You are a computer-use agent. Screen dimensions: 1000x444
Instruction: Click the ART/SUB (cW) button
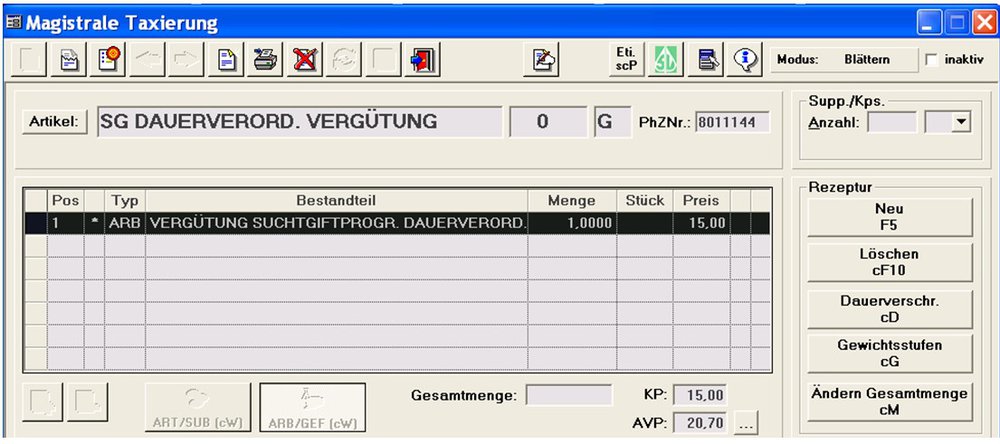pos(198,407)
